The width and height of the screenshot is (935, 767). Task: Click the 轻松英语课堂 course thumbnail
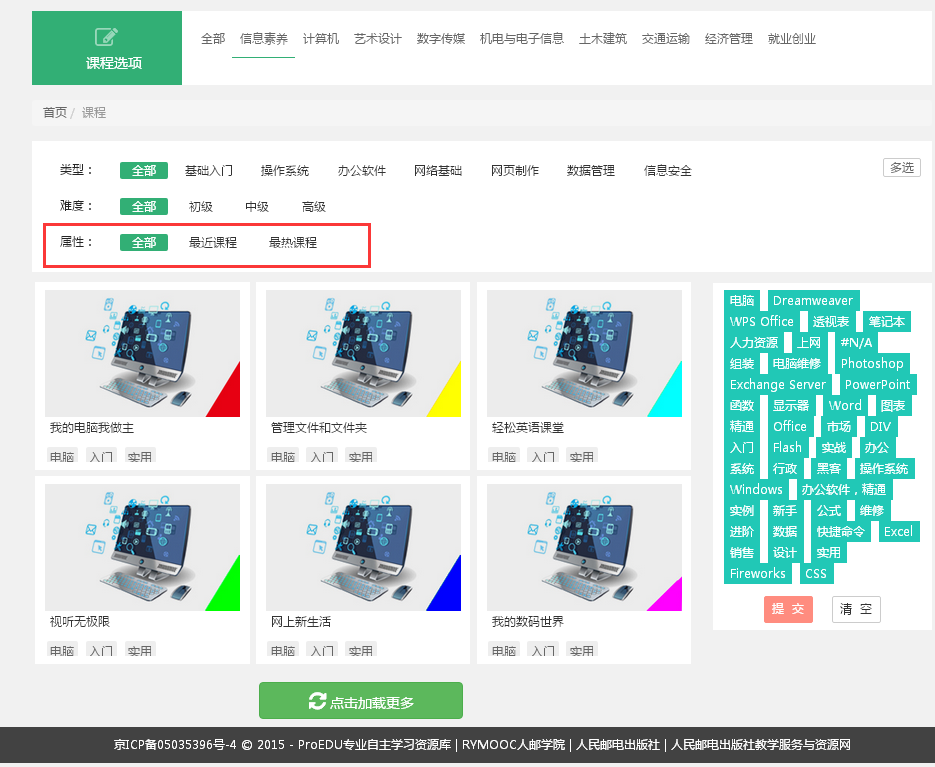click(584, 352)
